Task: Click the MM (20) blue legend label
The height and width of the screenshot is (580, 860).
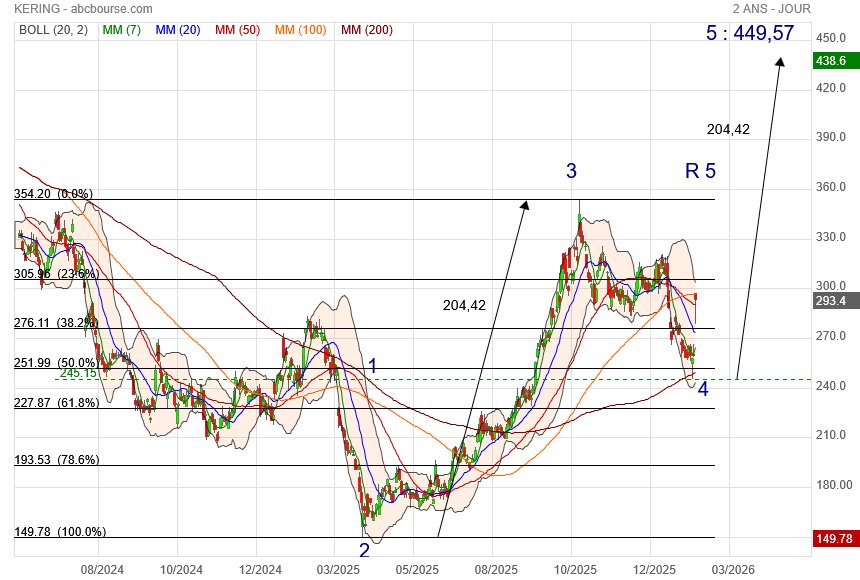Action: pos(178,30)
